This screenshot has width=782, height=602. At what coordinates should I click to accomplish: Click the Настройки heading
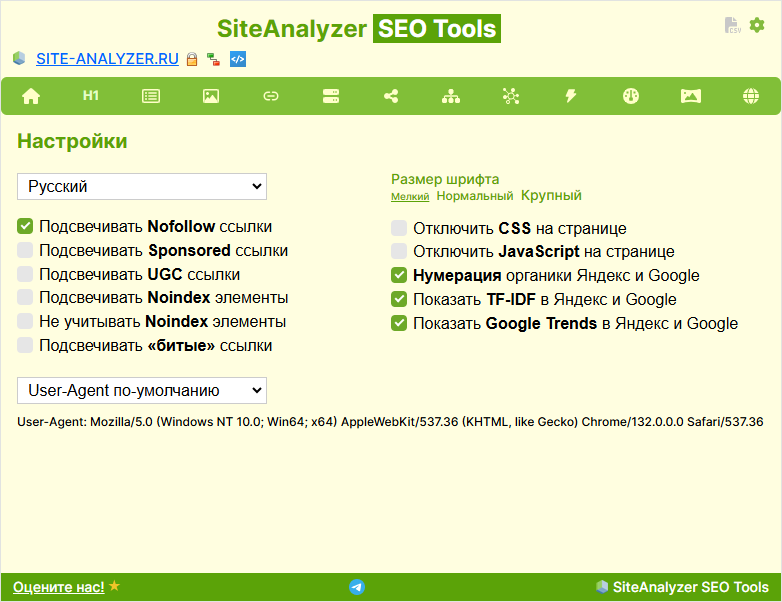[x=72, y=141]
